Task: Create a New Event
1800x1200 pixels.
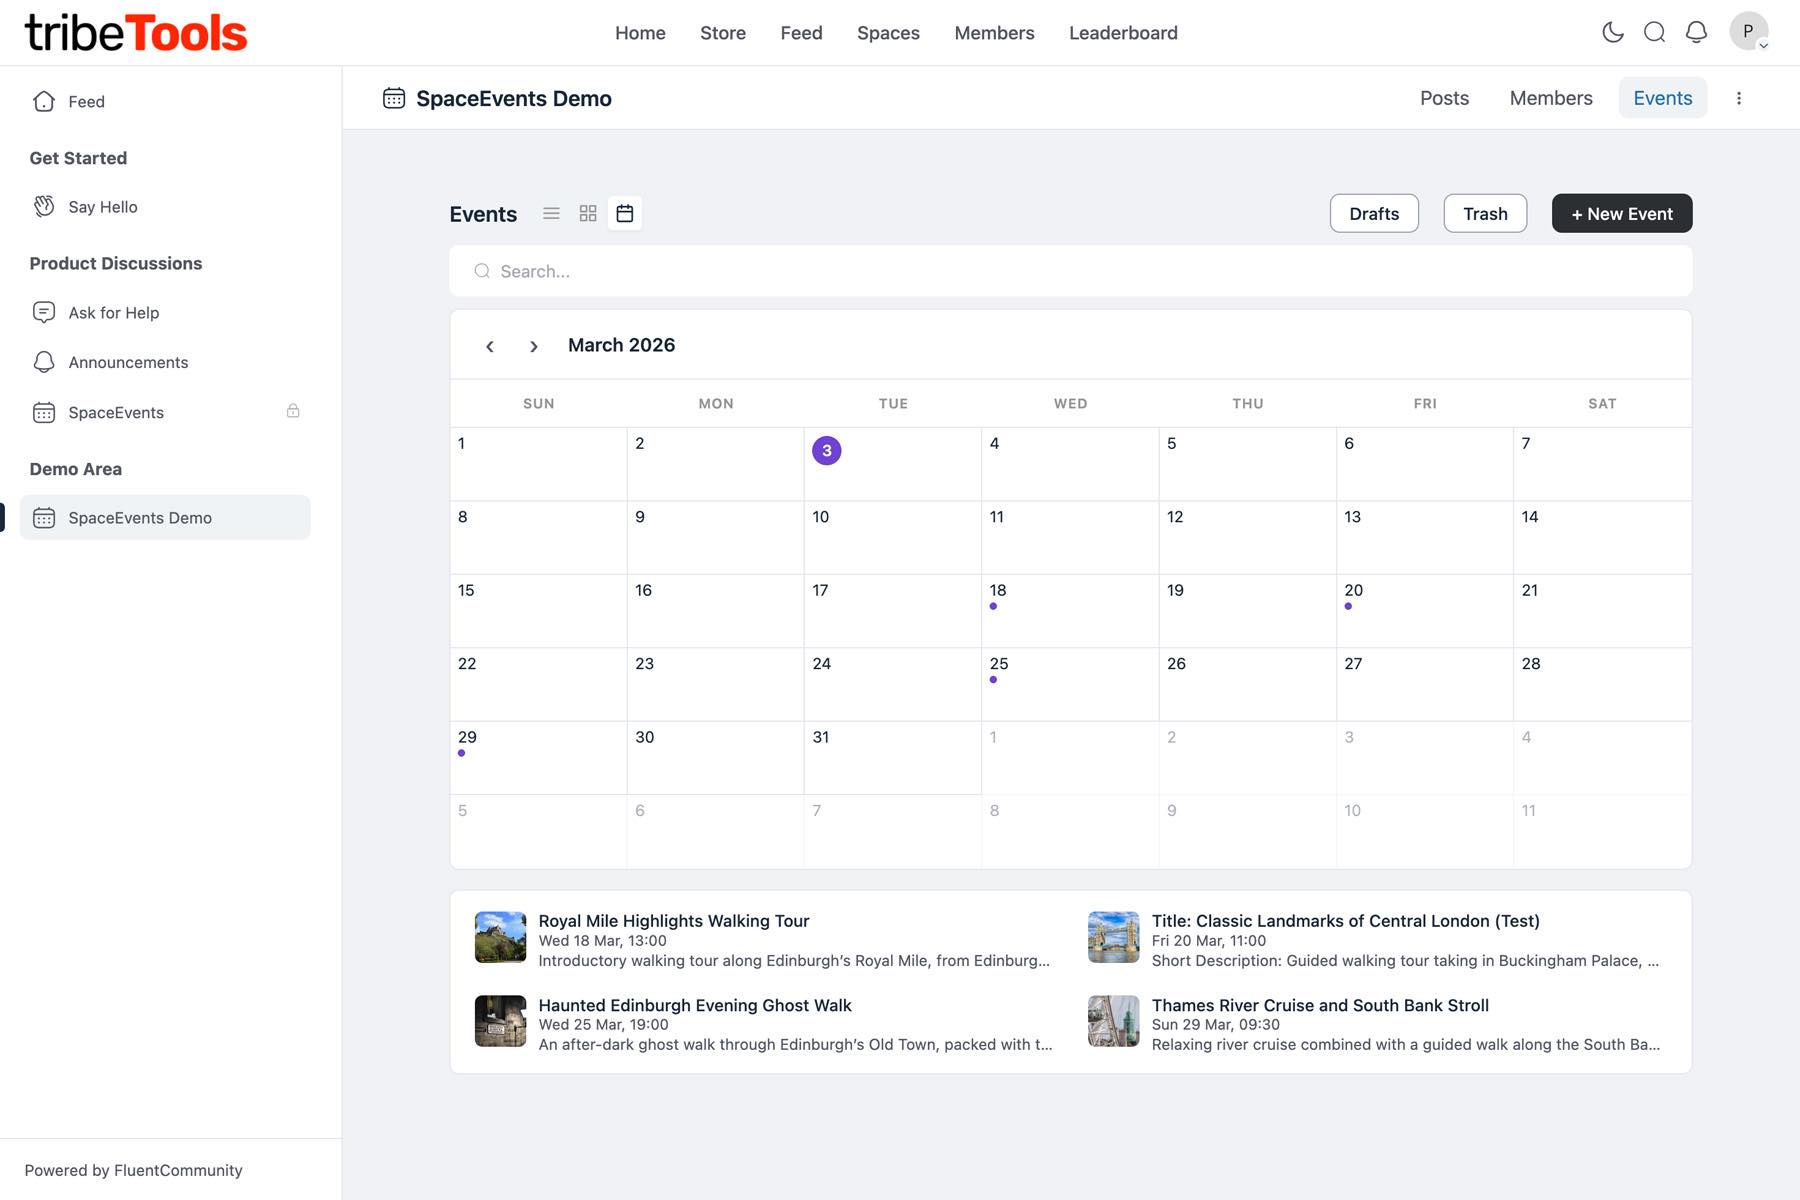Action: pos(1621,214)
